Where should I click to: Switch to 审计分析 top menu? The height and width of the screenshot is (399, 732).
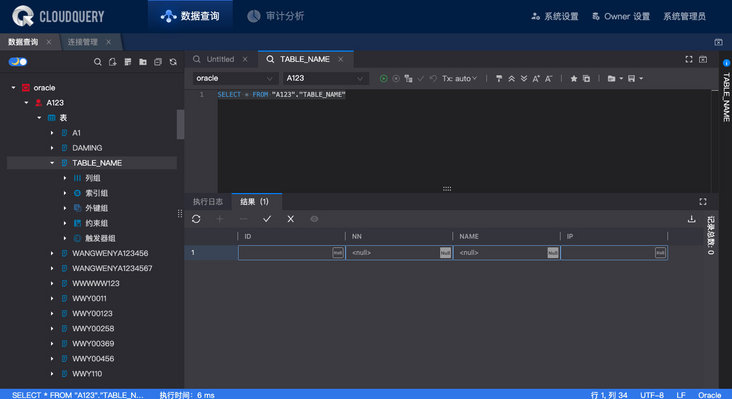[276, 16]
